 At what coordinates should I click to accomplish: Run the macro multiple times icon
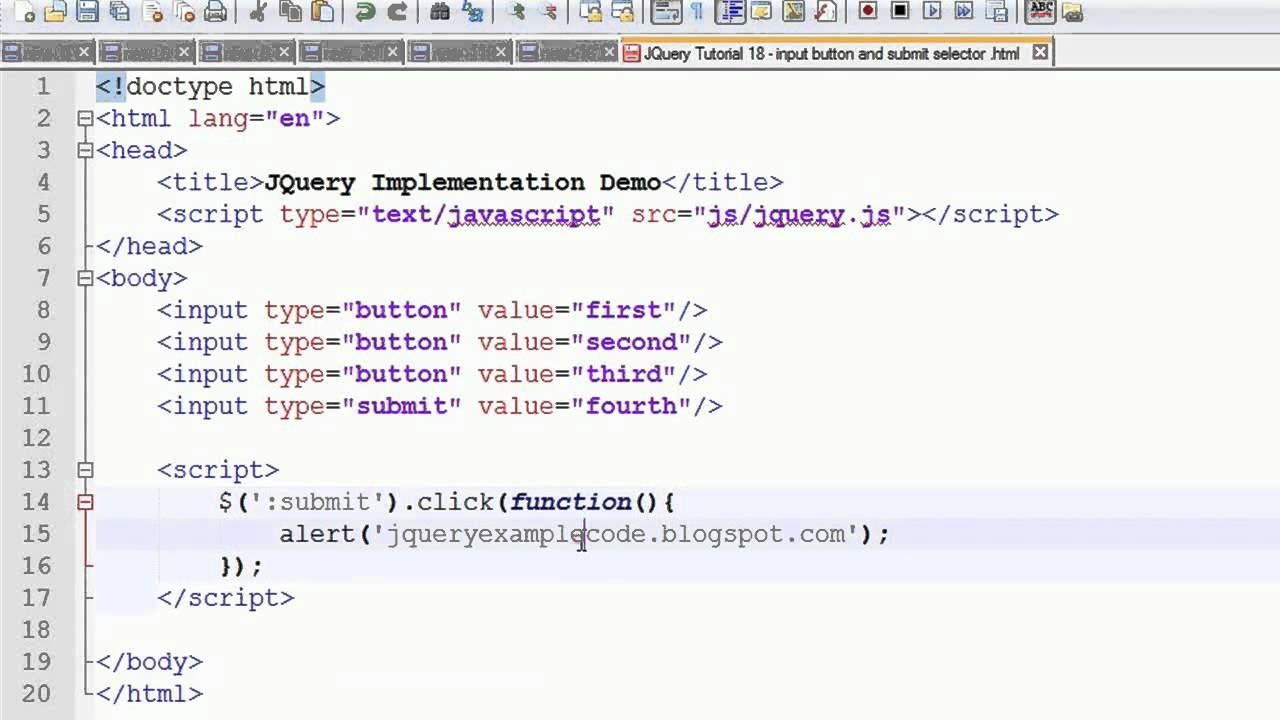click(964, 11)
